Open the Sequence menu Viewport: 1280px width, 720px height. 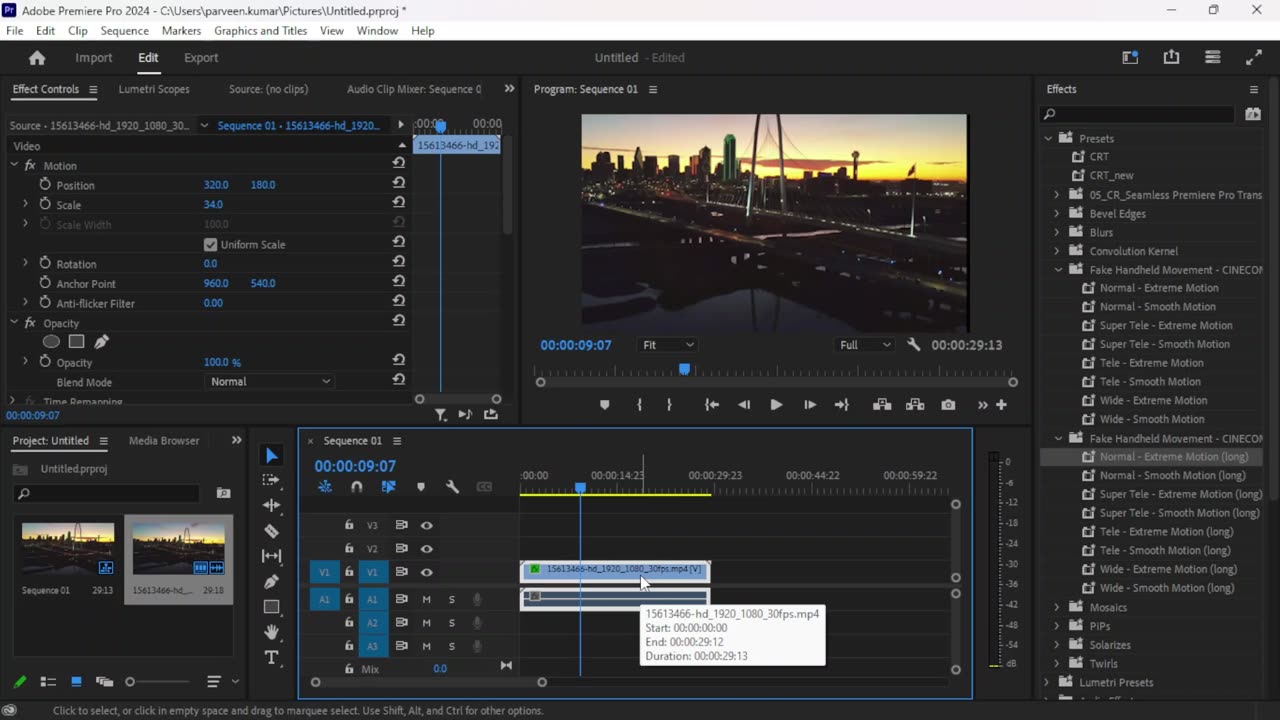point(124,31)
